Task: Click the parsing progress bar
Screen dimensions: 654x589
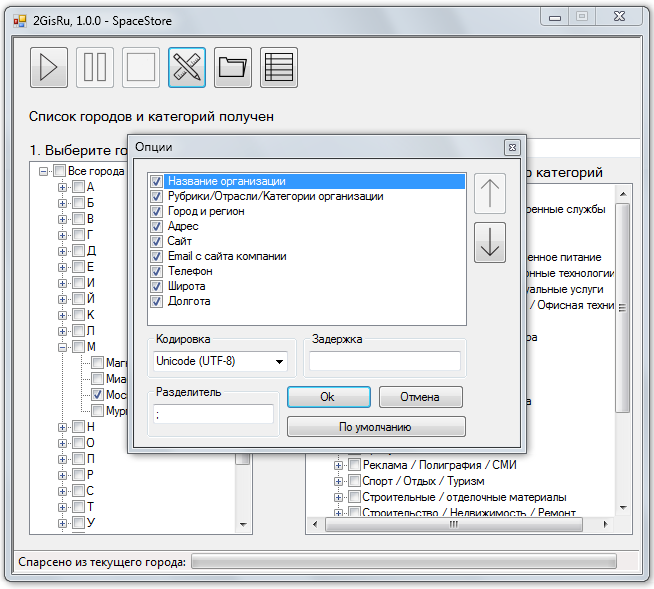Action: tap(404, 561)
